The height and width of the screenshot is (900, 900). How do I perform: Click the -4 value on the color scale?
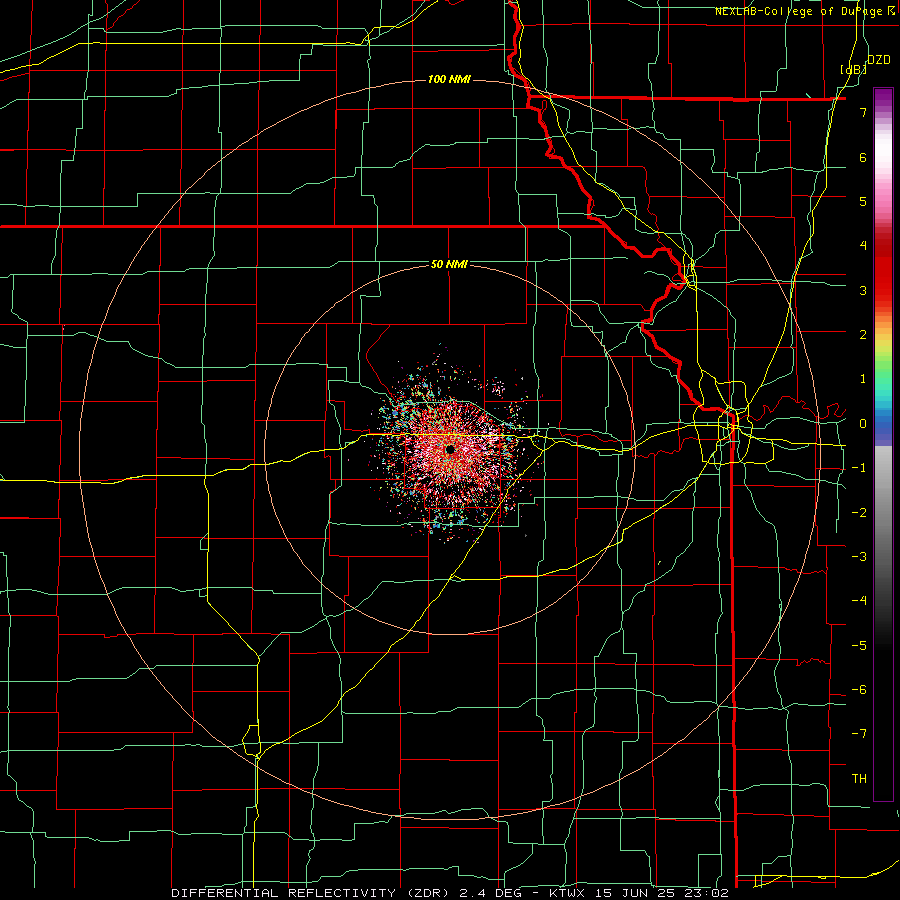[x=859, y=600]
